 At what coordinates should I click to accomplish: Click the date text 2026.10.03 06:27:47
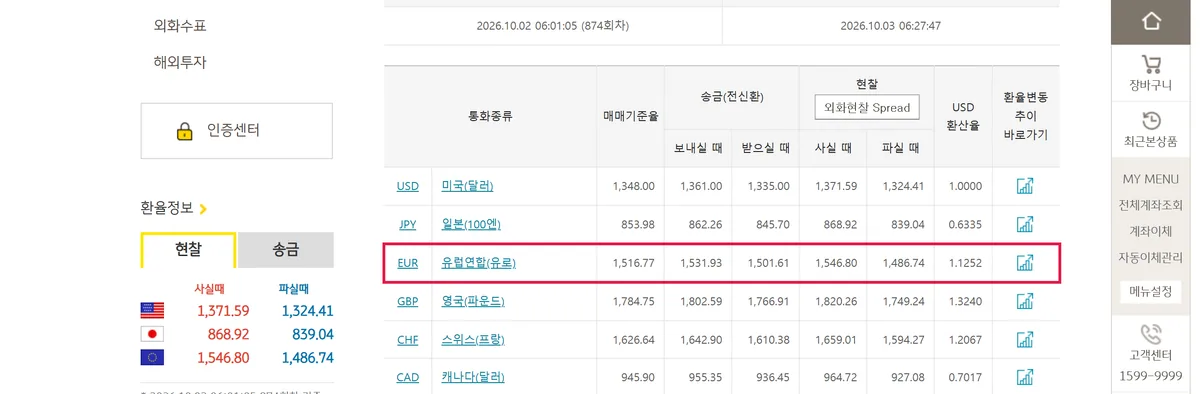click(891, 26)
